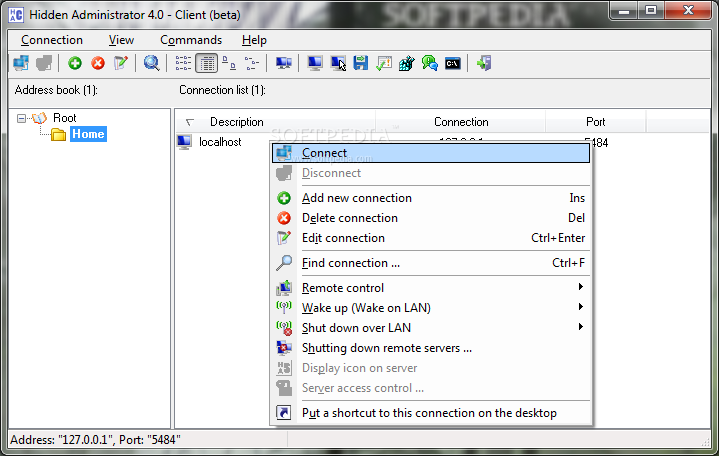The image size is (719, 456).
Task: Open the View menu
Action: click(121, 40)
